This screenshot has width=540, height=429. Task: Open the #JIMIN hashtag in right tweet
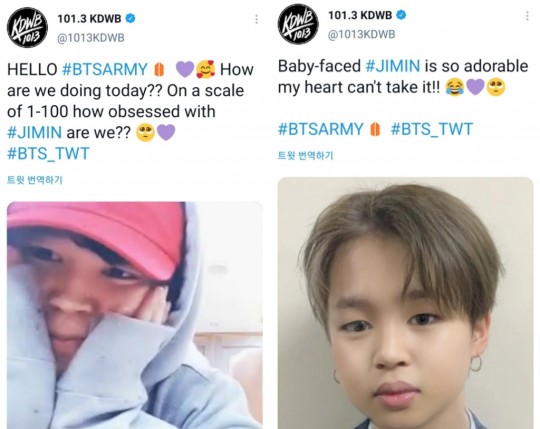pyautogui.click(x=393, y=66)
